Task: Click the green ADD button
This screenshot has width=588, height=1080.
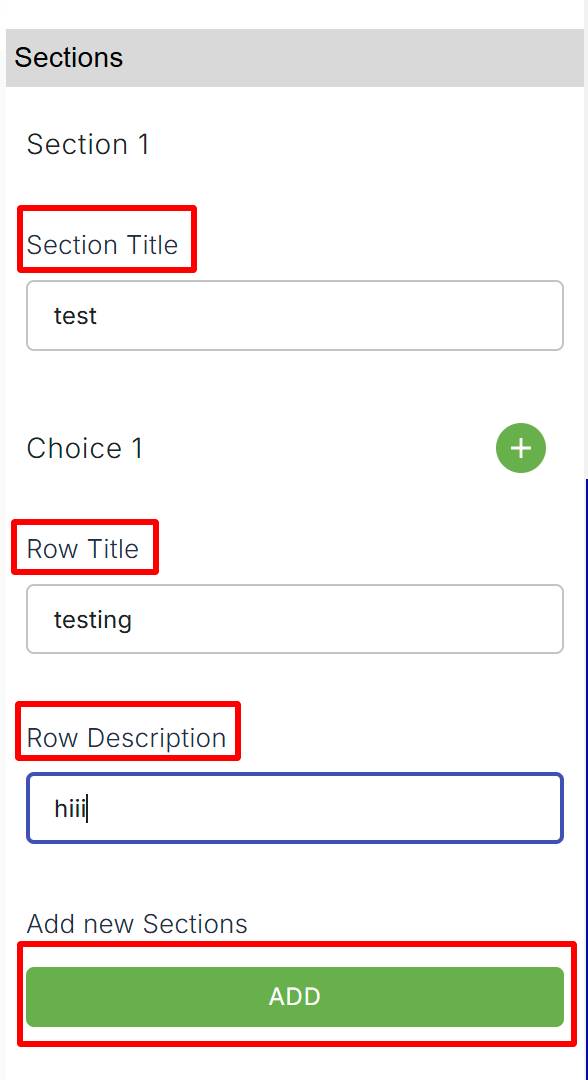Action: pos(295,997)
